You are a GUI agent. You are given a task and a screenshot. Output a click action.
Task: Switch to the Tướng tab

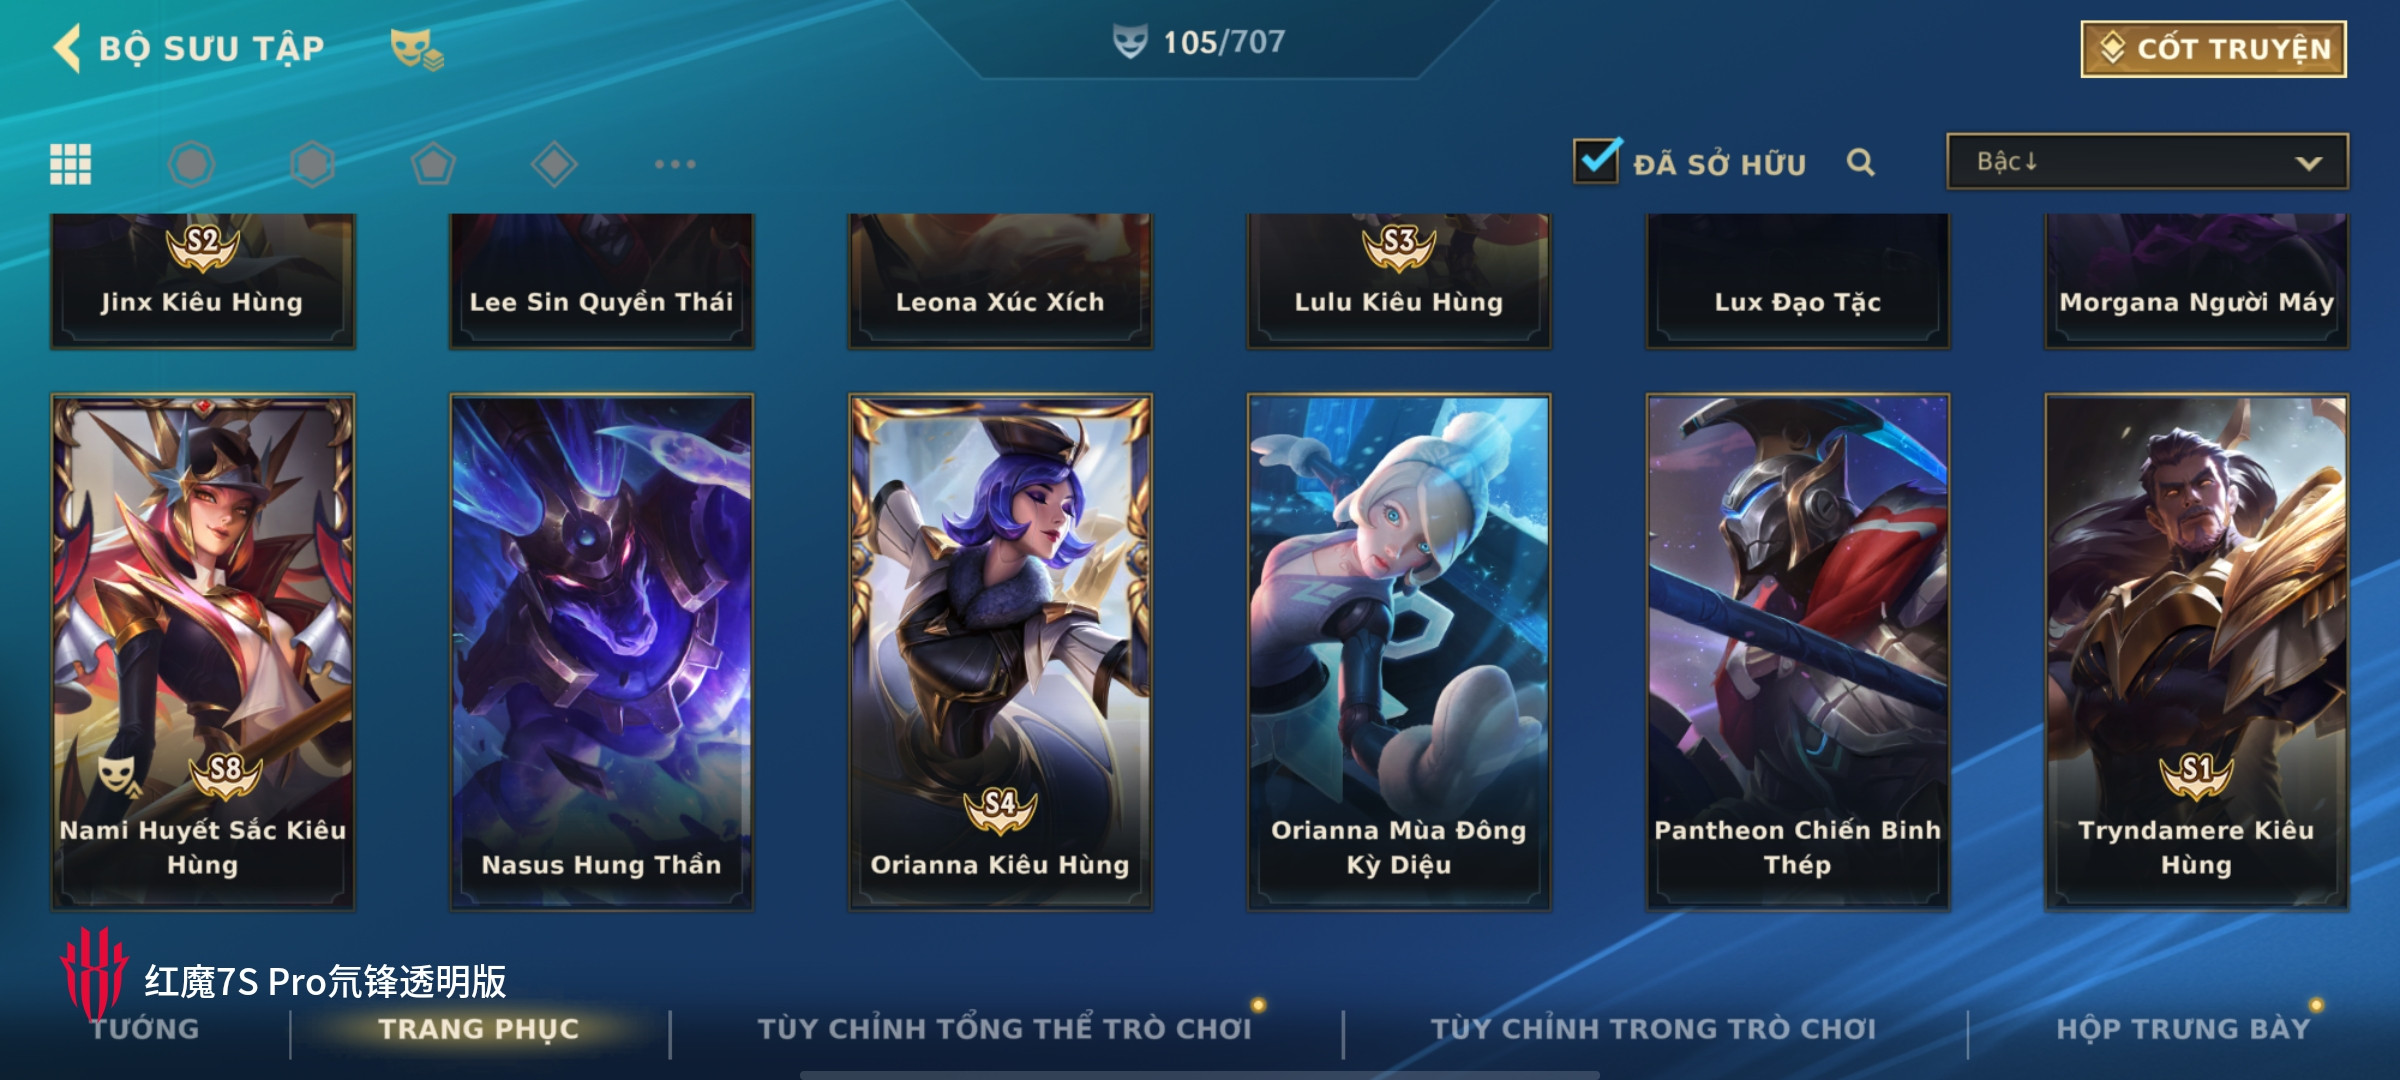[145, 1029]
